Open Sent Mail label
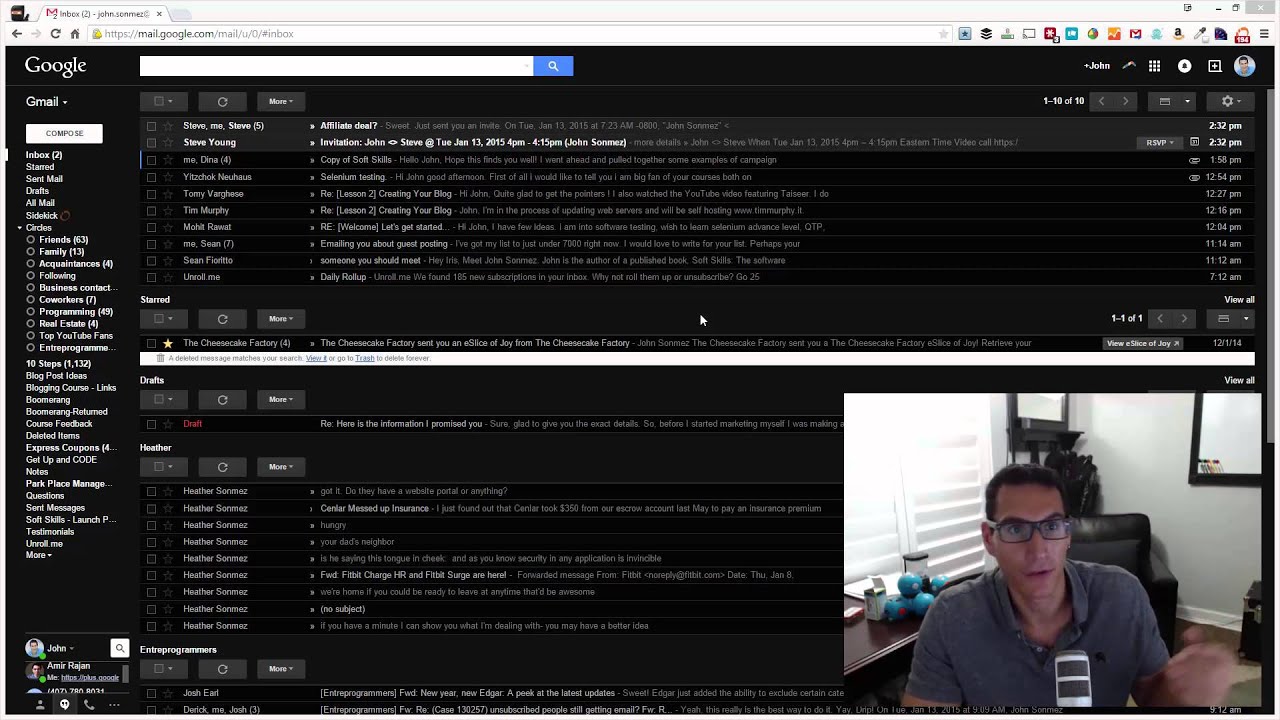 coord(44,179)
